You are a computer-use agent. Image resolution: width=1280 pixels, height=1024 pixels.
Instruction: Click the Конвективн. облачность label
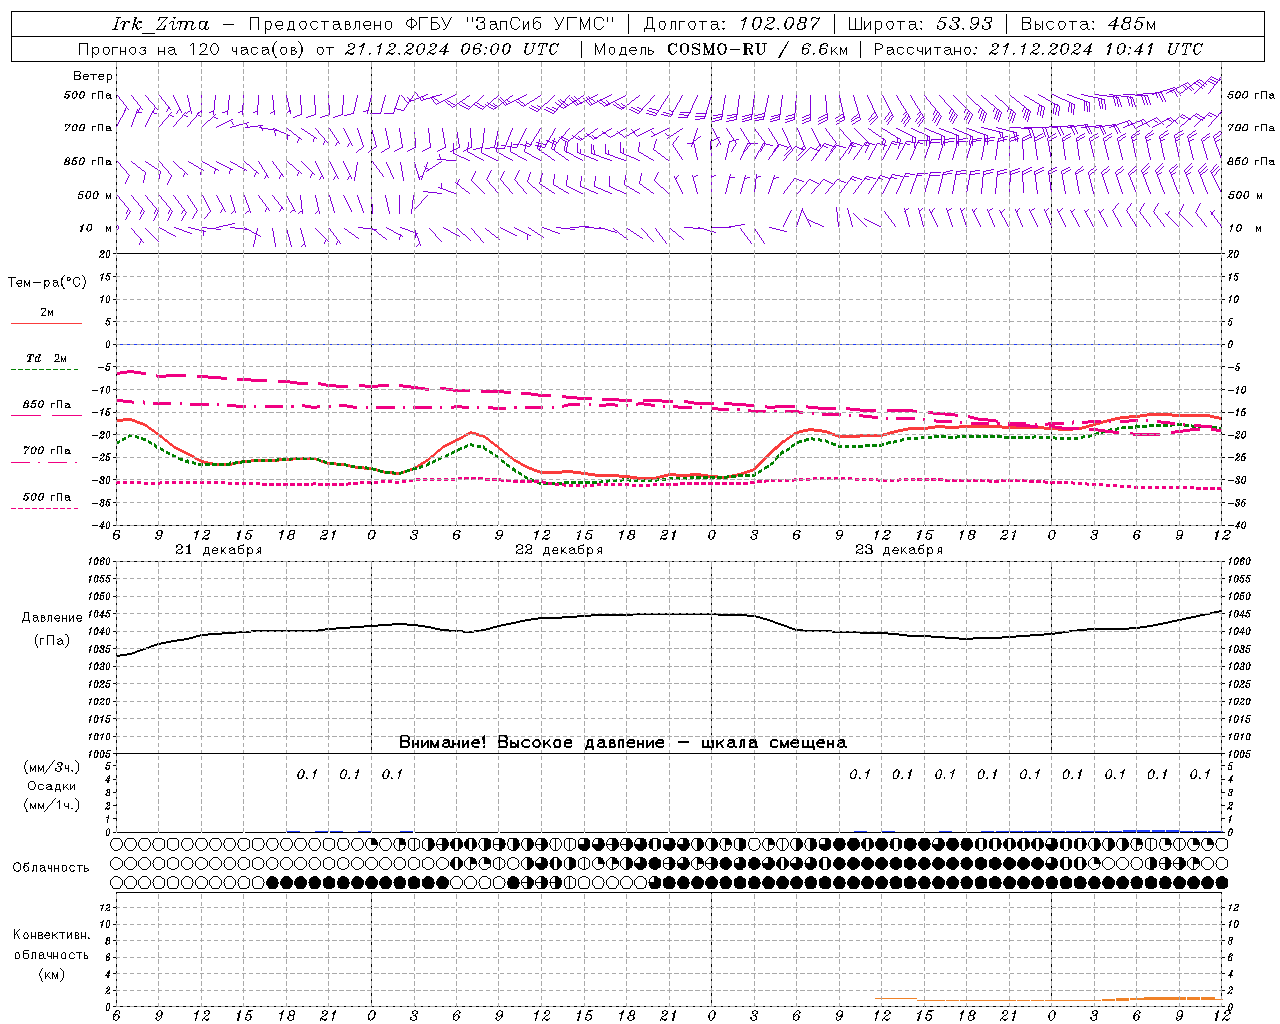point(51,945)
